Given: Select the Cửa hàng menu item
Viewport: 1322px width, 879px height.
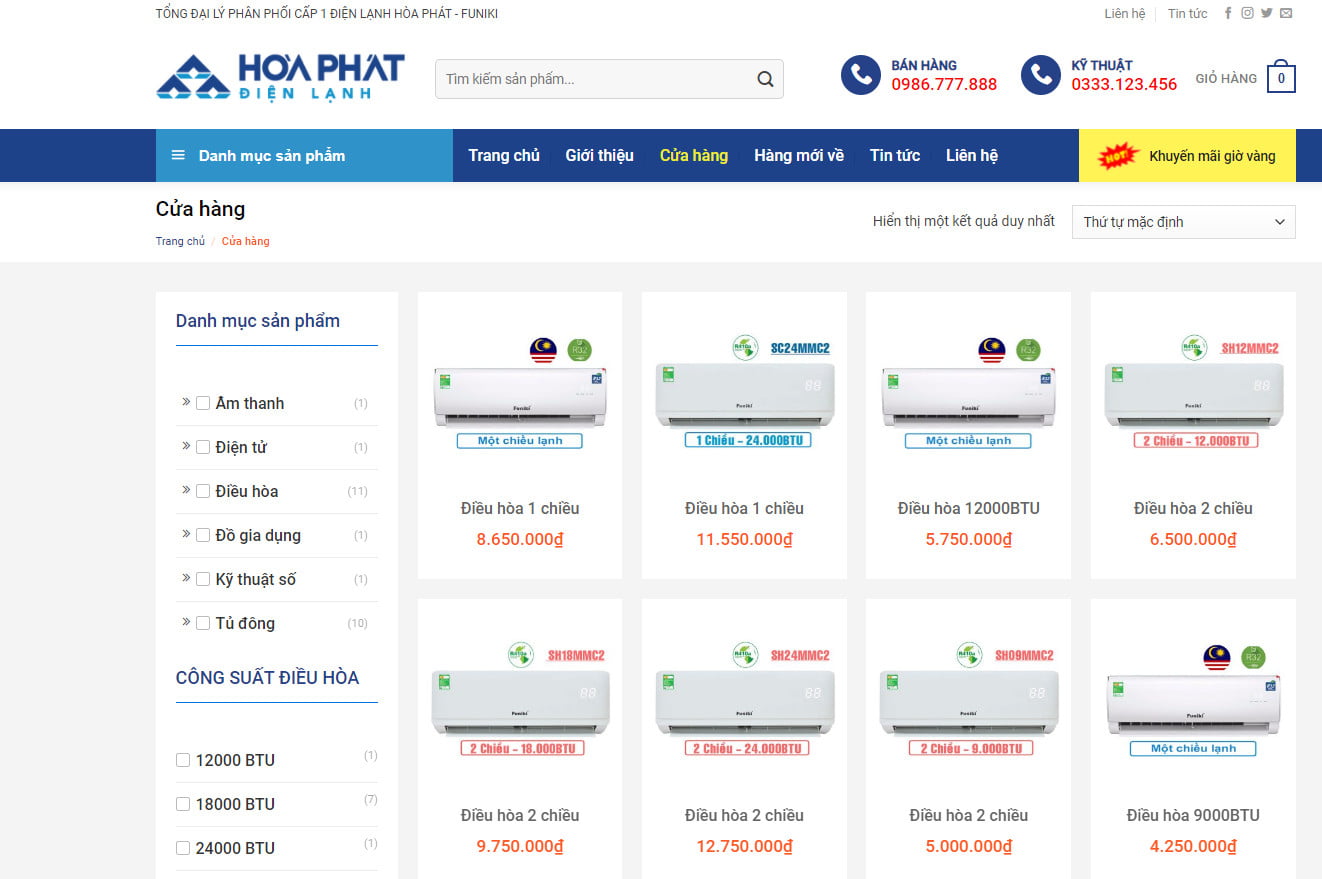Looking at the screenshot, I should (694, 155).
